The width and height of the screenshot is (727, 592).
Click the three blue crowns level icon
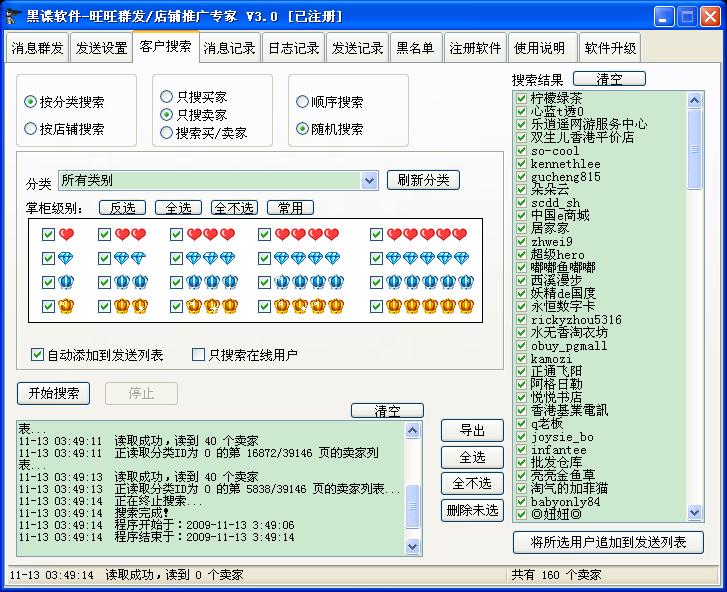click(212, 282)
